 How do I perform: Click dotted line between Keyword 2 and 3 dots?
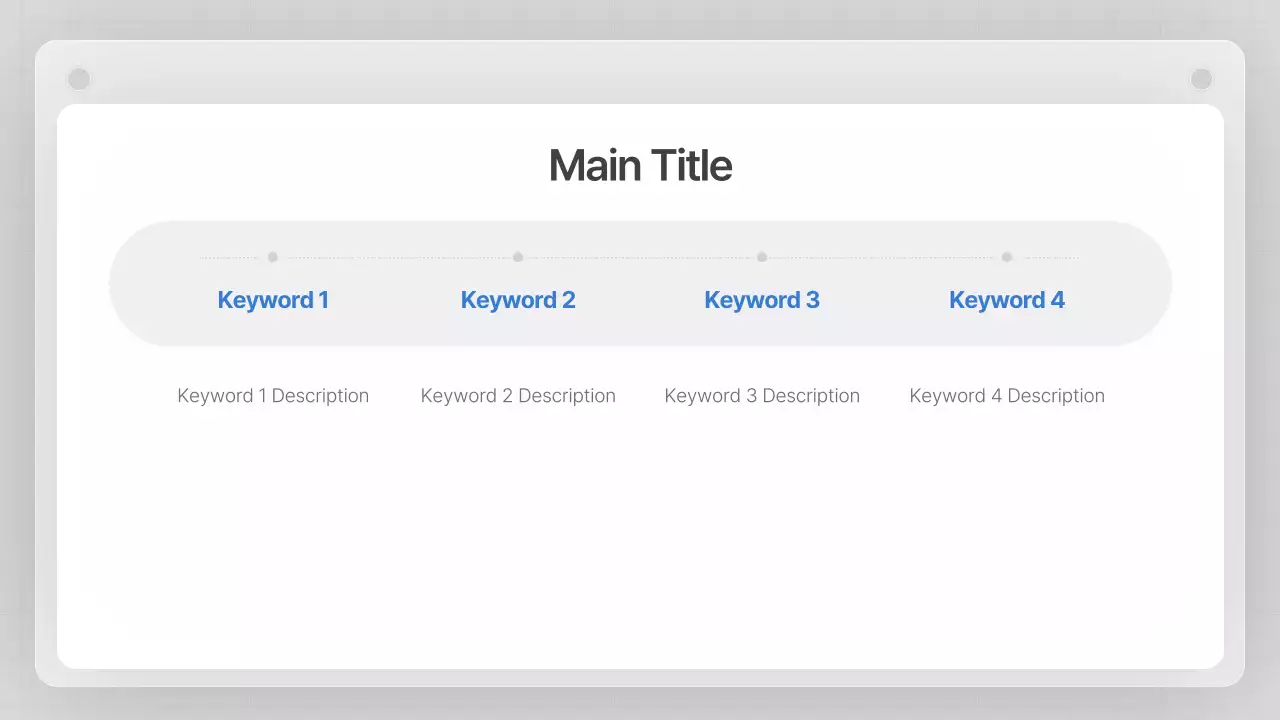640,258
